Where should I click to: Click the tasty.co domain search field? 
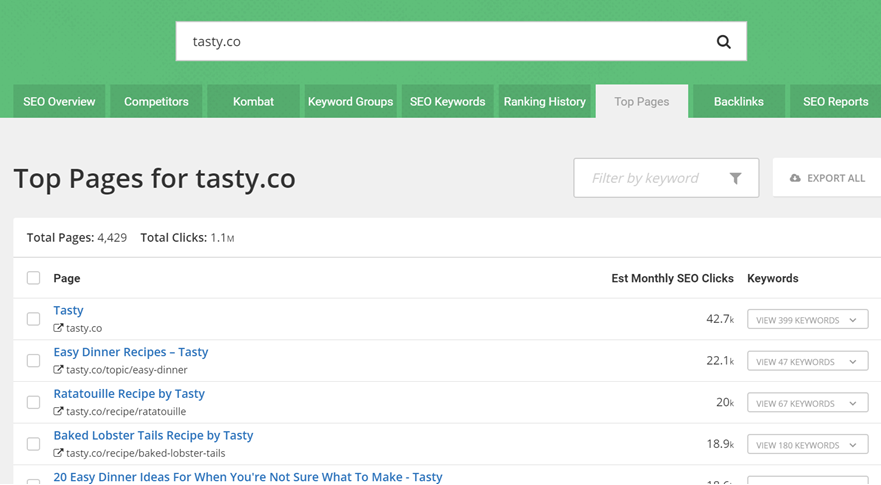[x=461, y=42]
